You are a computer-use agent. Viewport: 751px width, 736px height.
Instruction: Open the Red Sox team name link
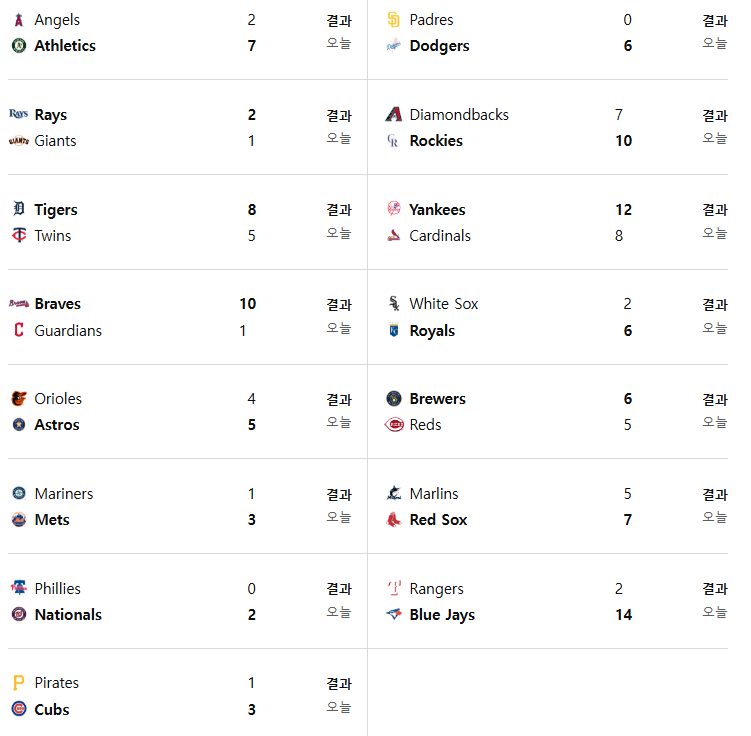point(438,520)
